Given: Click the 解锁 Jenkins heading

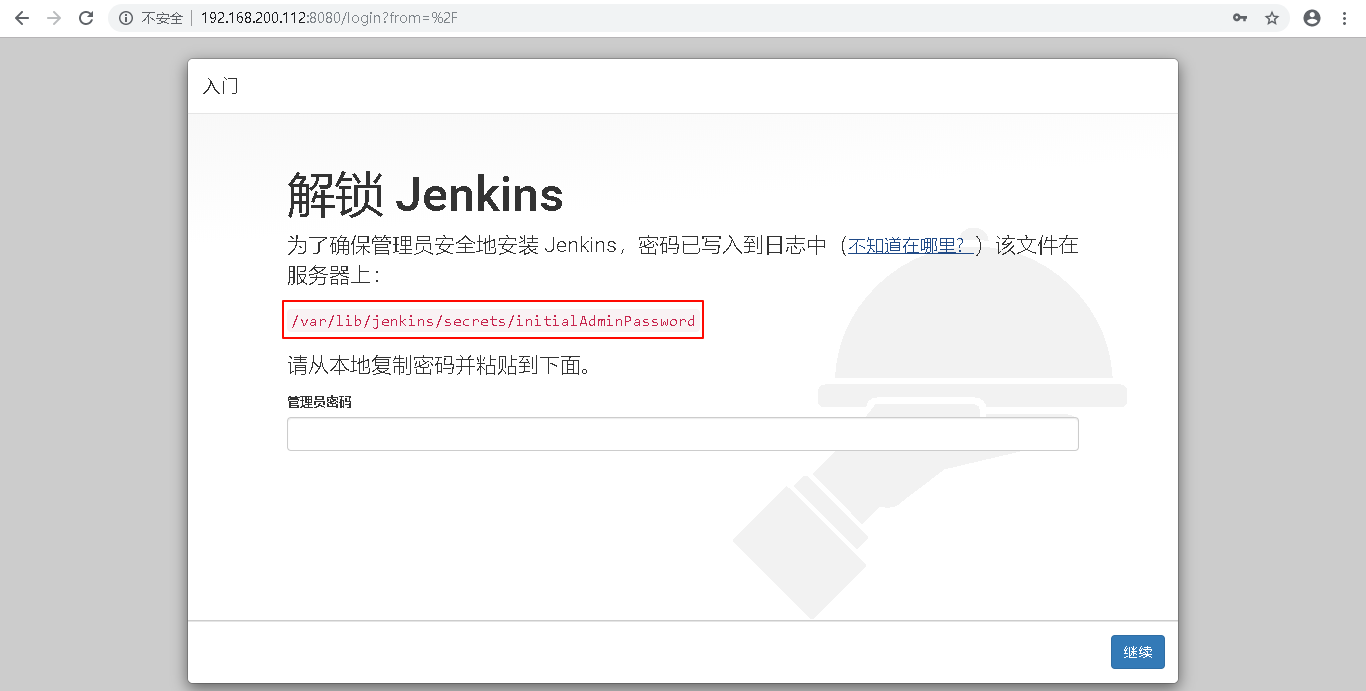Looking at the screenshot, I should 425,195.
